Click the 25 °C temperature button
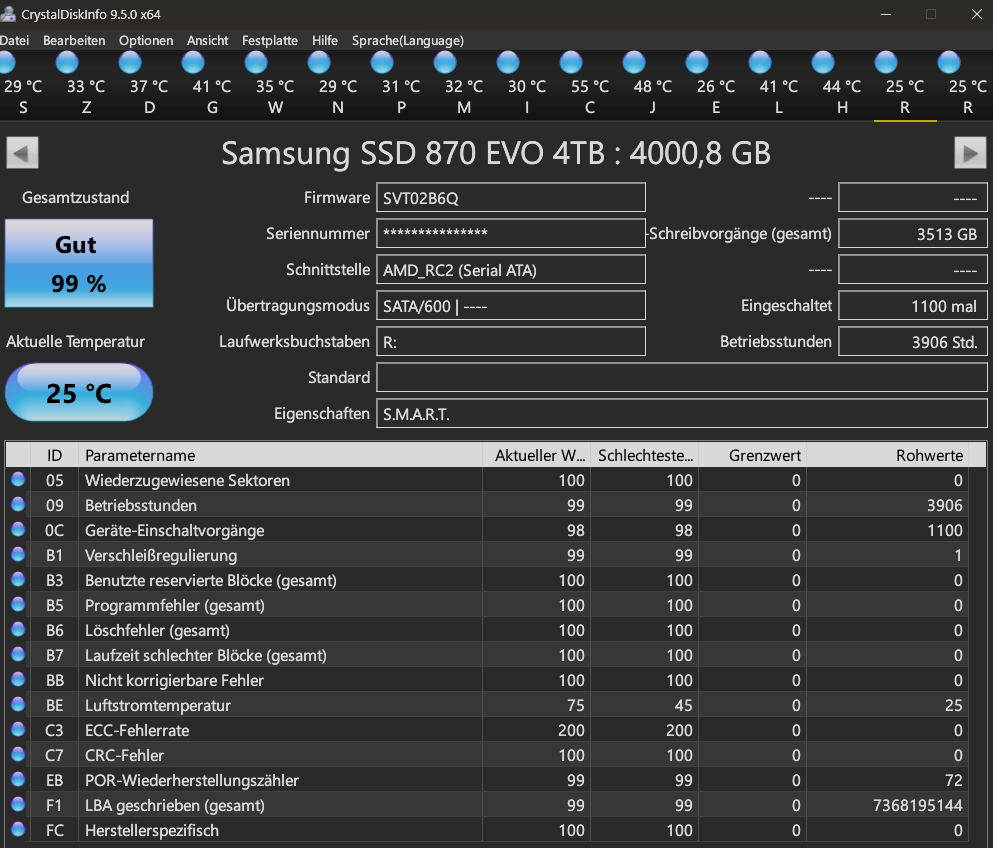The image size is (993, 848). (x=79, y=393)
